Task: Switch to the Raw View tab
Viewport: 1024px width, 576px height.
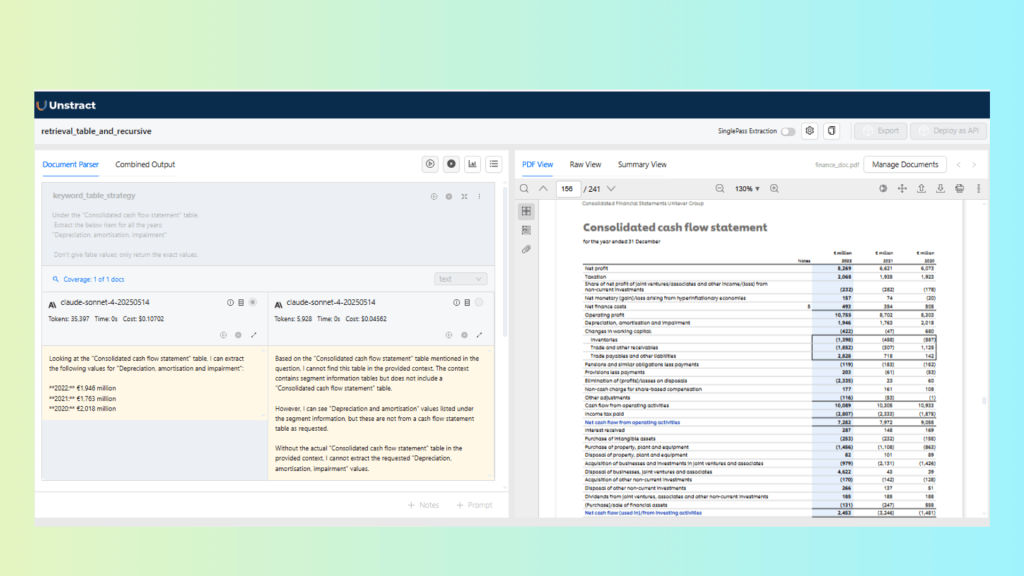Action: [x=585, y=164]
